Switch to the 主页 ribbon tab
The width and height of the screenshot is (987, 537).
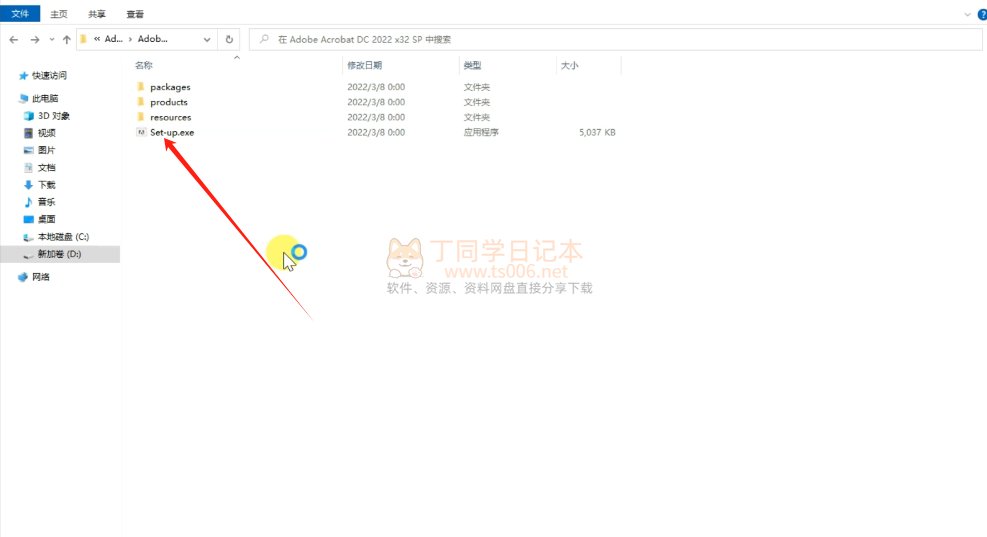pyautogui.click(x=59, y=14)
